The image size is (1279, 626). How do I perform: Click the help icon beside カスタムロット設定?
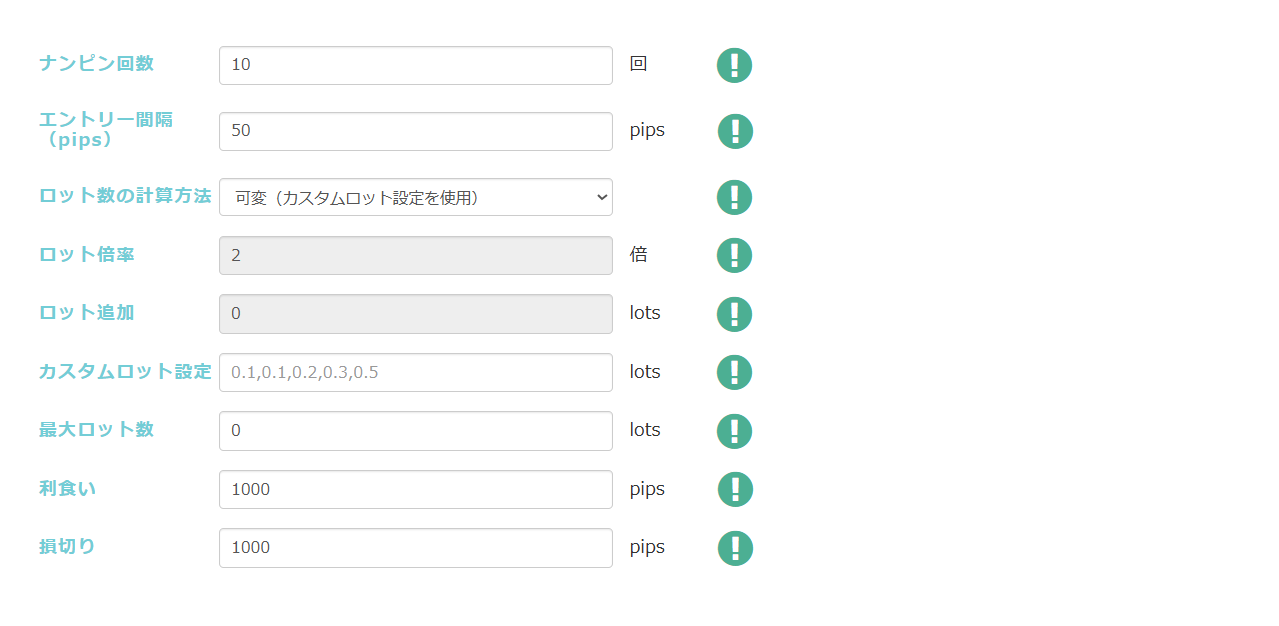(x=734, y=372)
